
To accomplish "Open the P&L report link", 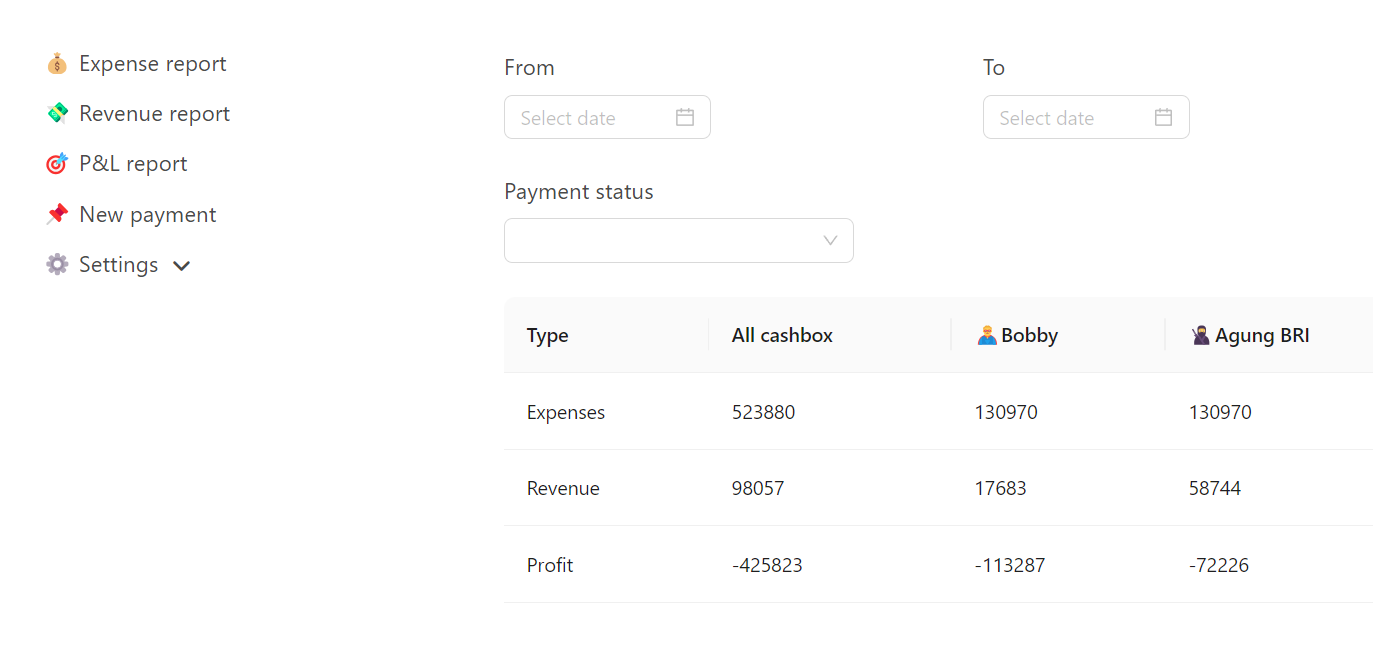I will pos(133,164).
